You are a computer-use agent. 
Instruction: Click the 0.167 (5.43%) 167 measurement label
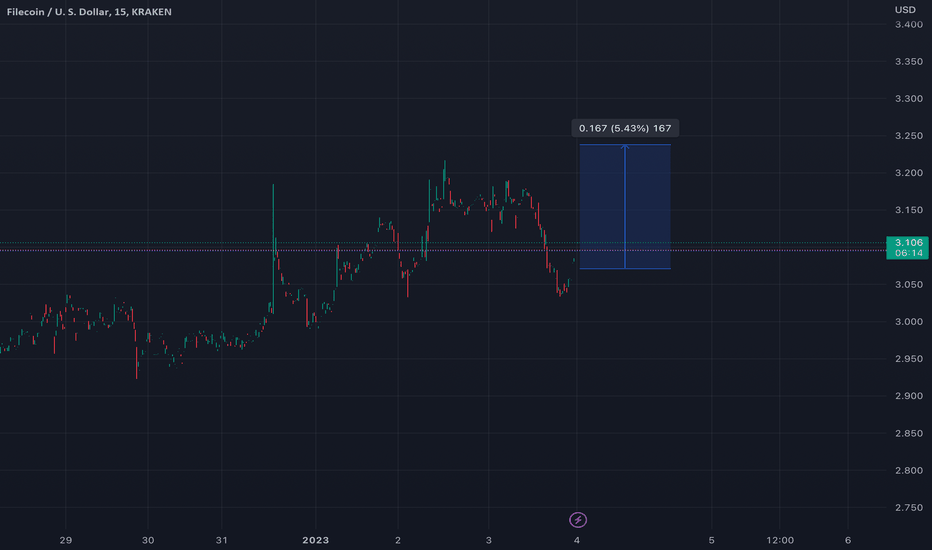click(625, 128)
